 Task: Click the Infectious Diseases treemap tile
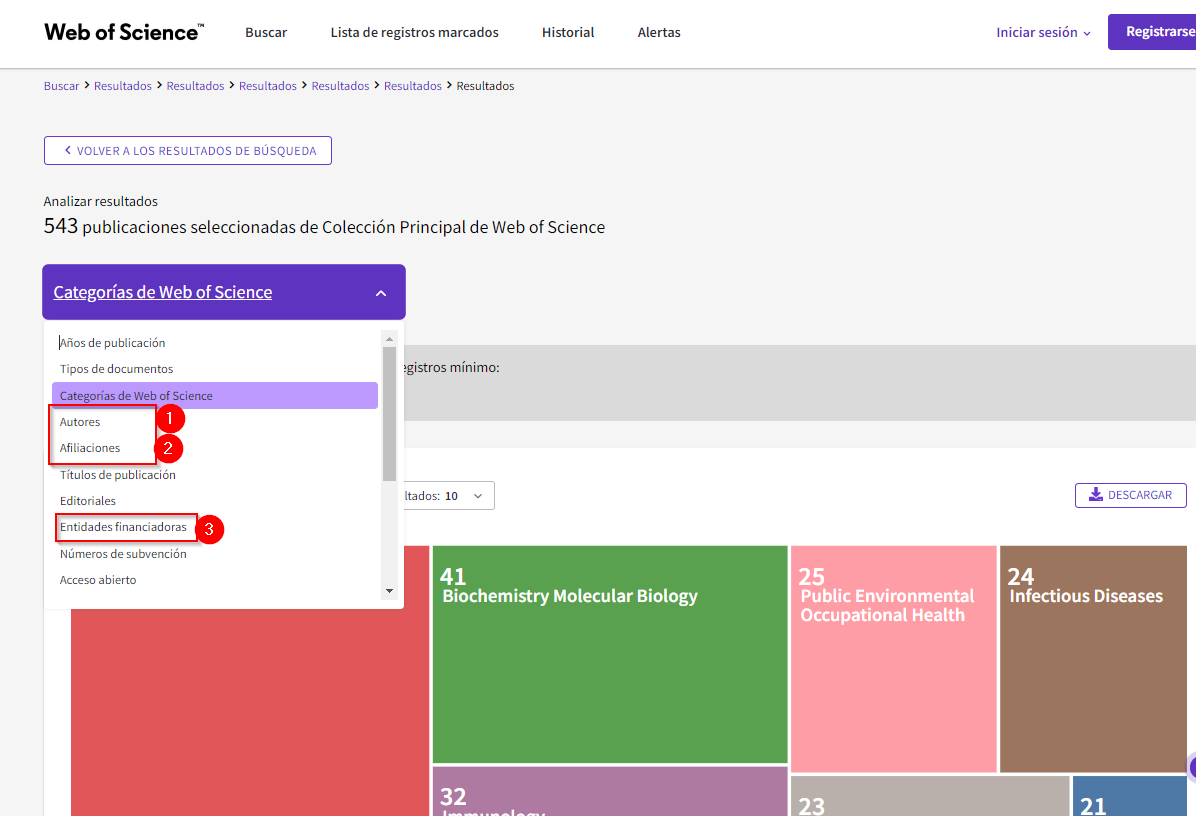[x=1094, y=659]
